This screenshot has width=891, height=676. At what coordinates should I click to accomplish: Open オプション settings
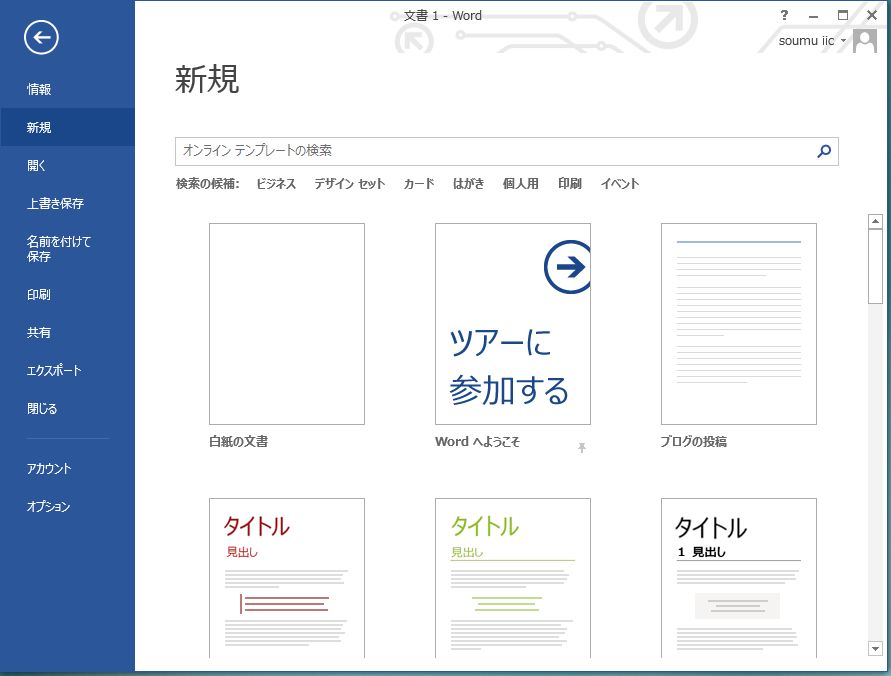(x=68, y=506)
